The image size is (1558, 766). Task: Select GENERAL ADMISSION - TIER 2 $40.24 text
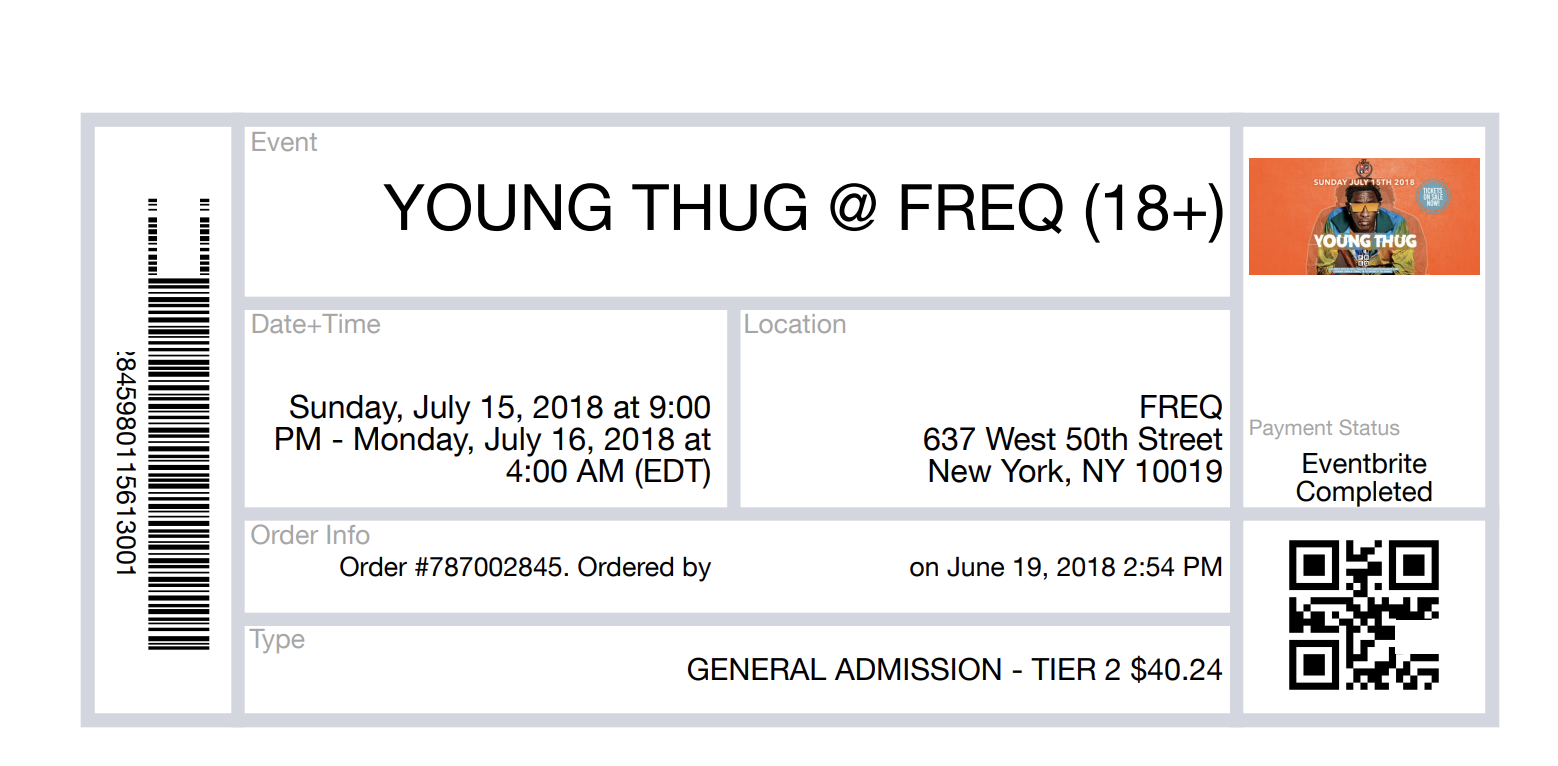point(955,670)
